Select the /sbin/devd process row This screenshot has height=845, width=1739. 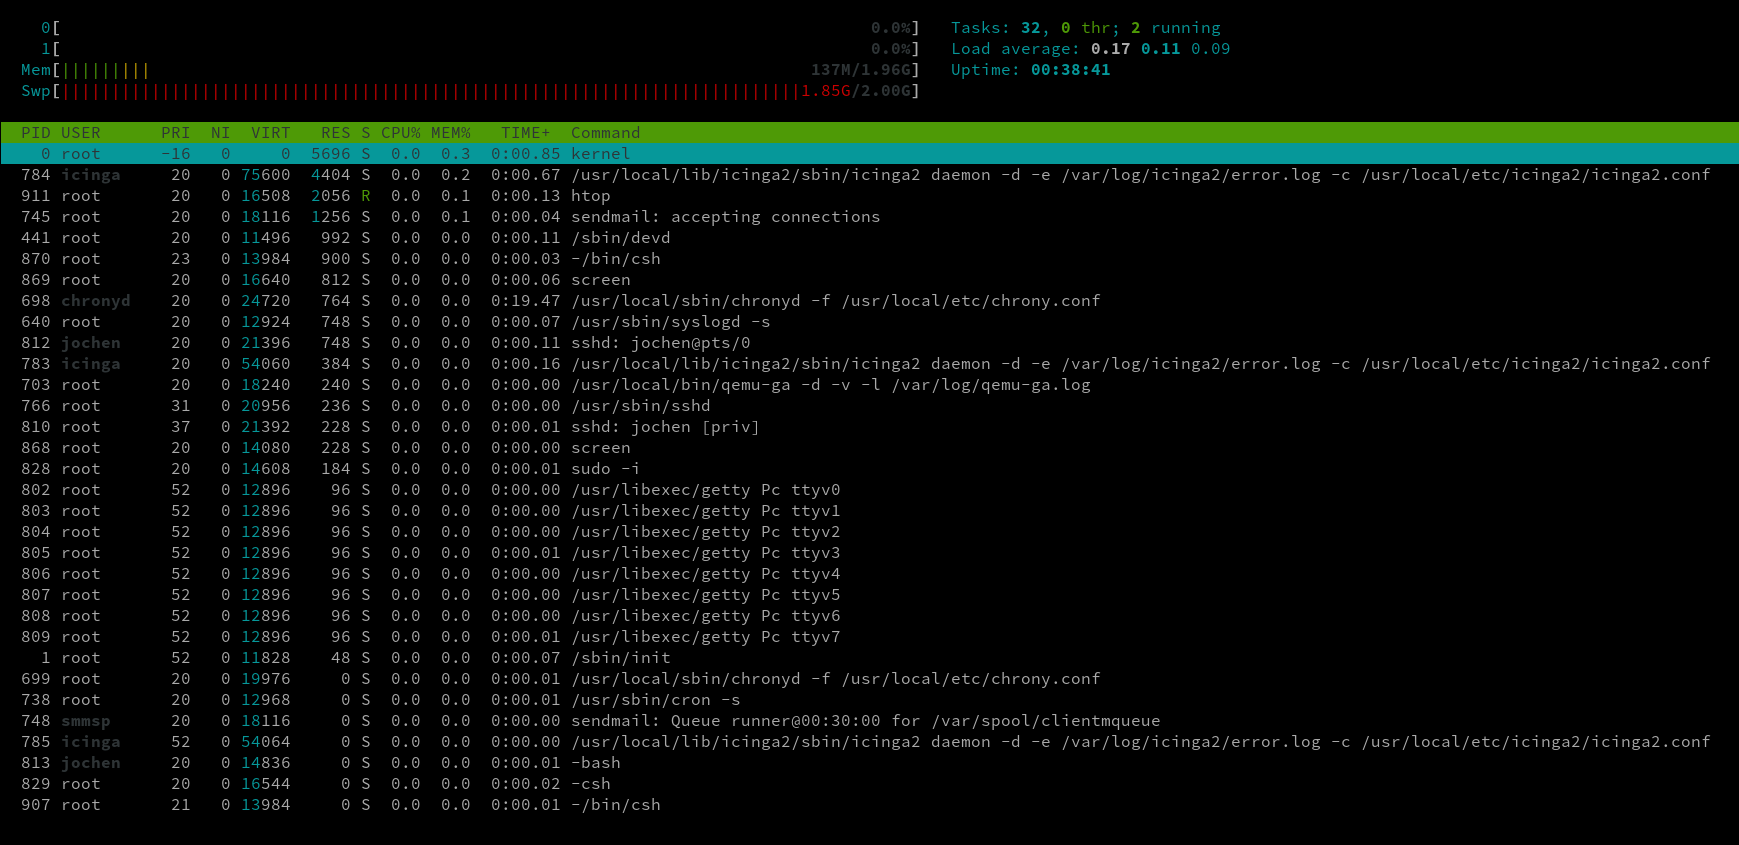(620, 238)
